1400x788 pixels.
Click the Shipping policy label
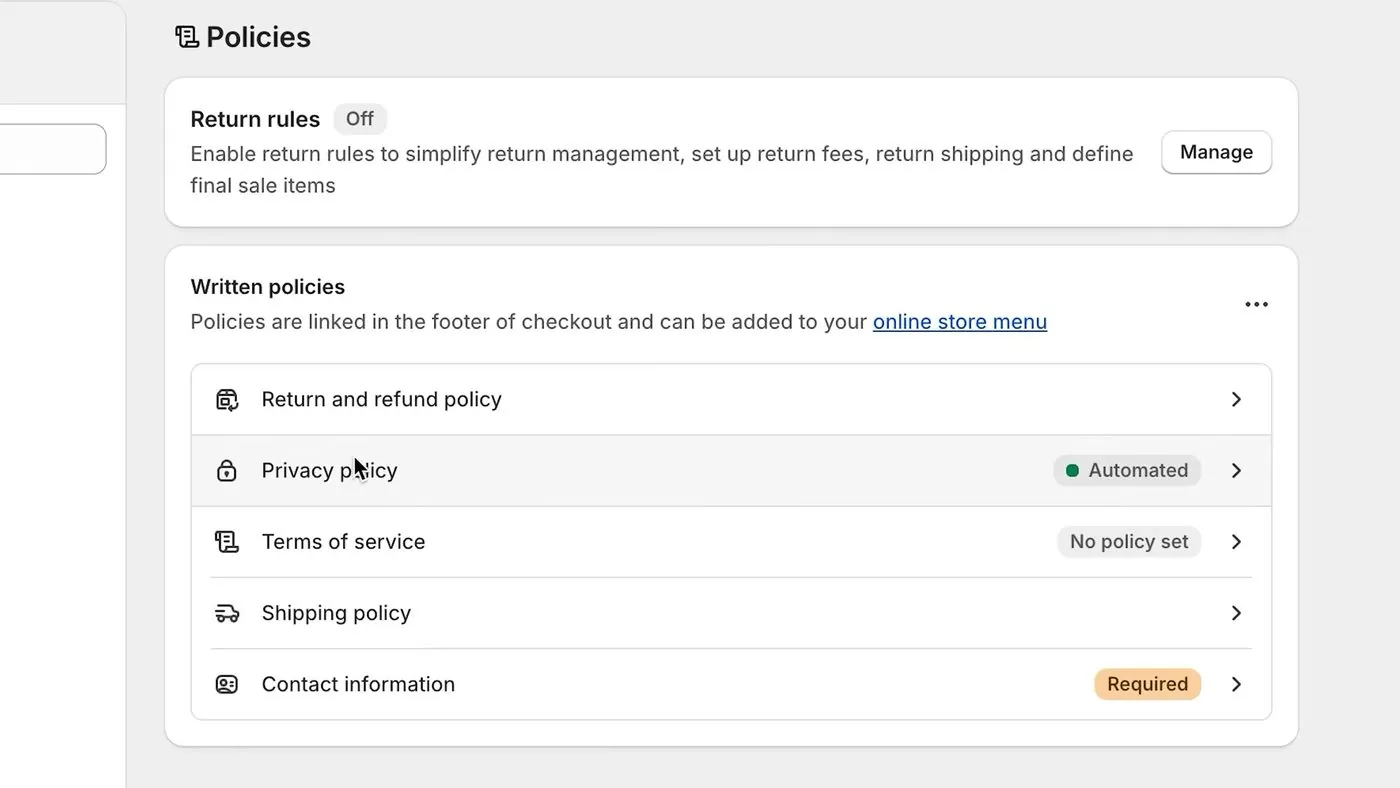coord(336,613)
